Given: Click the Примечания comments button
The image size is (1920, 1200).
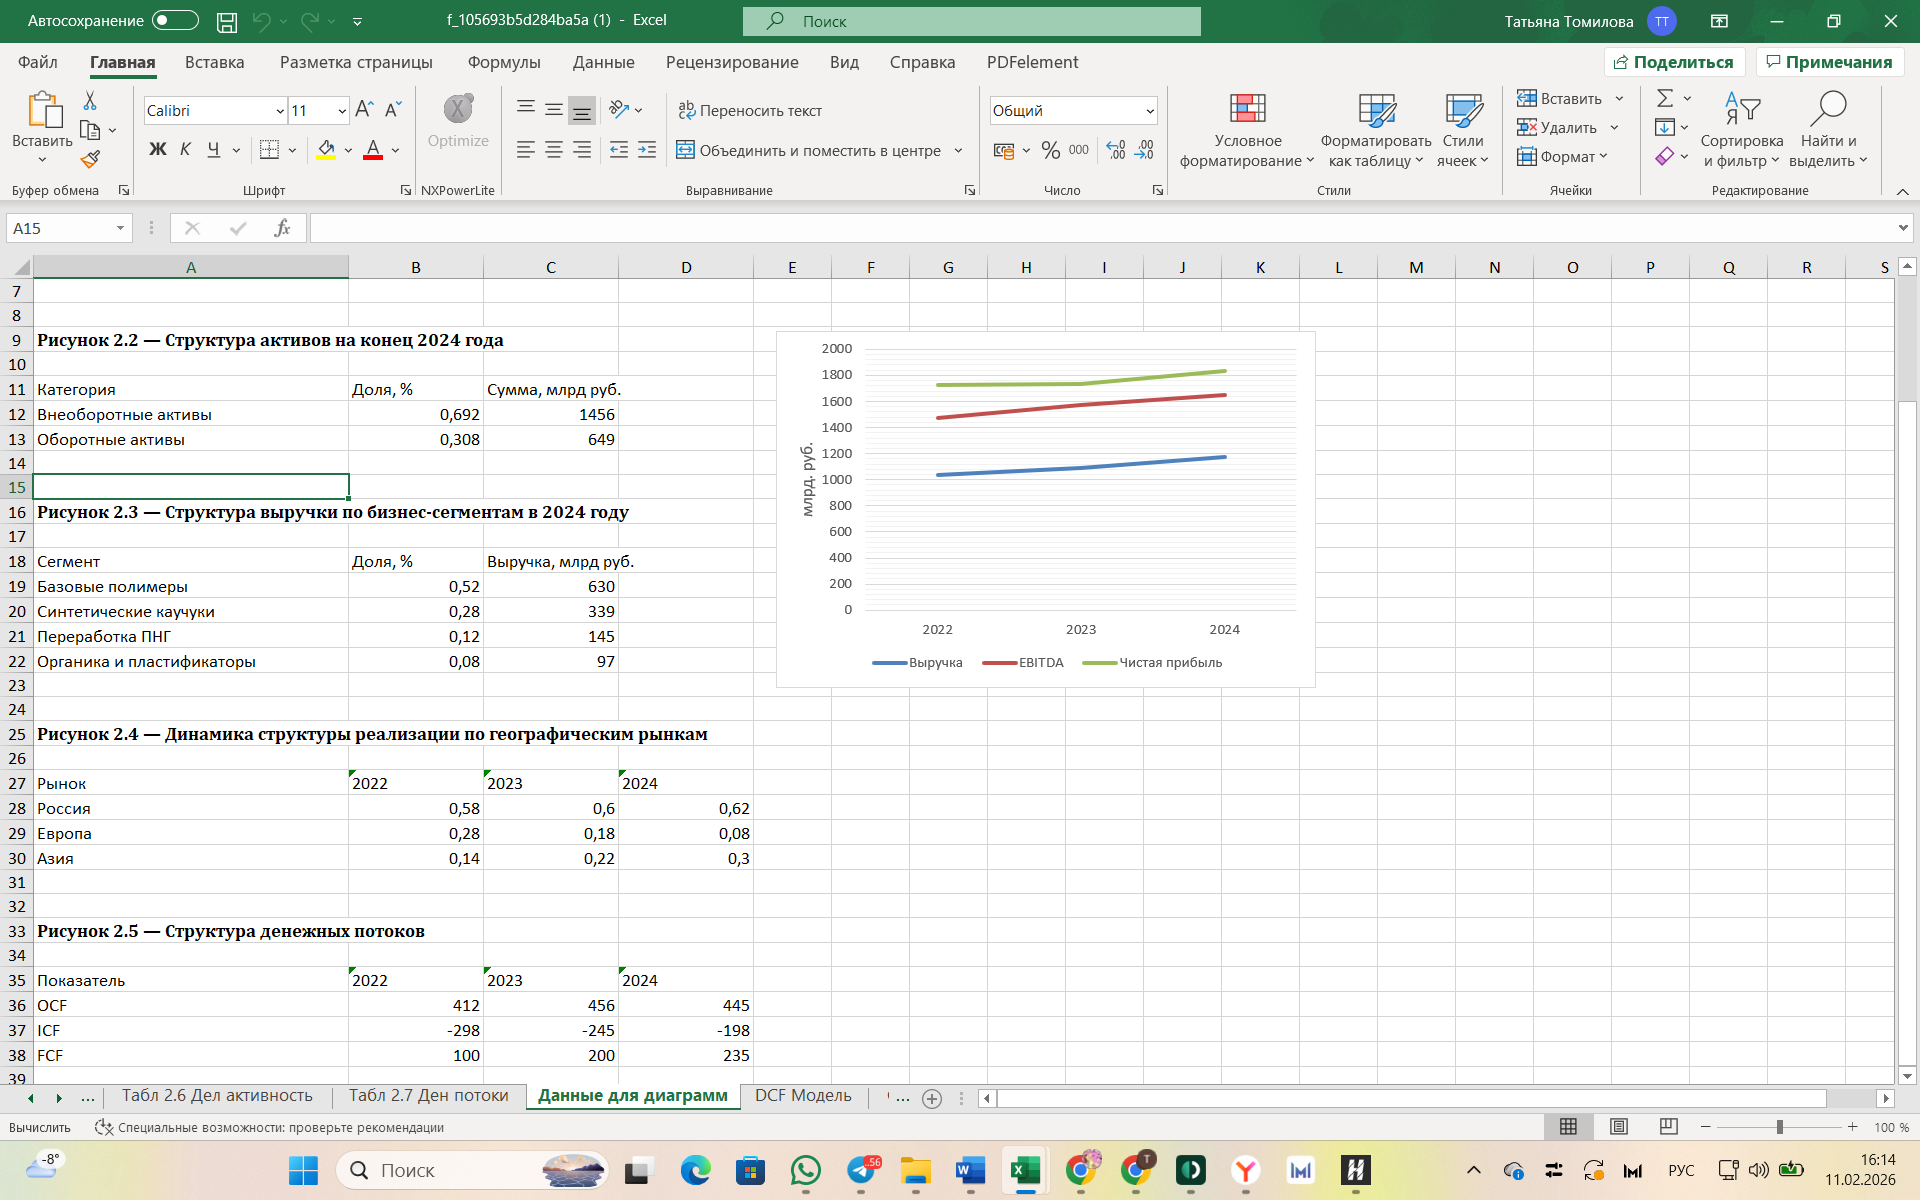Looking at the screenshot, I should point(1829,62).
